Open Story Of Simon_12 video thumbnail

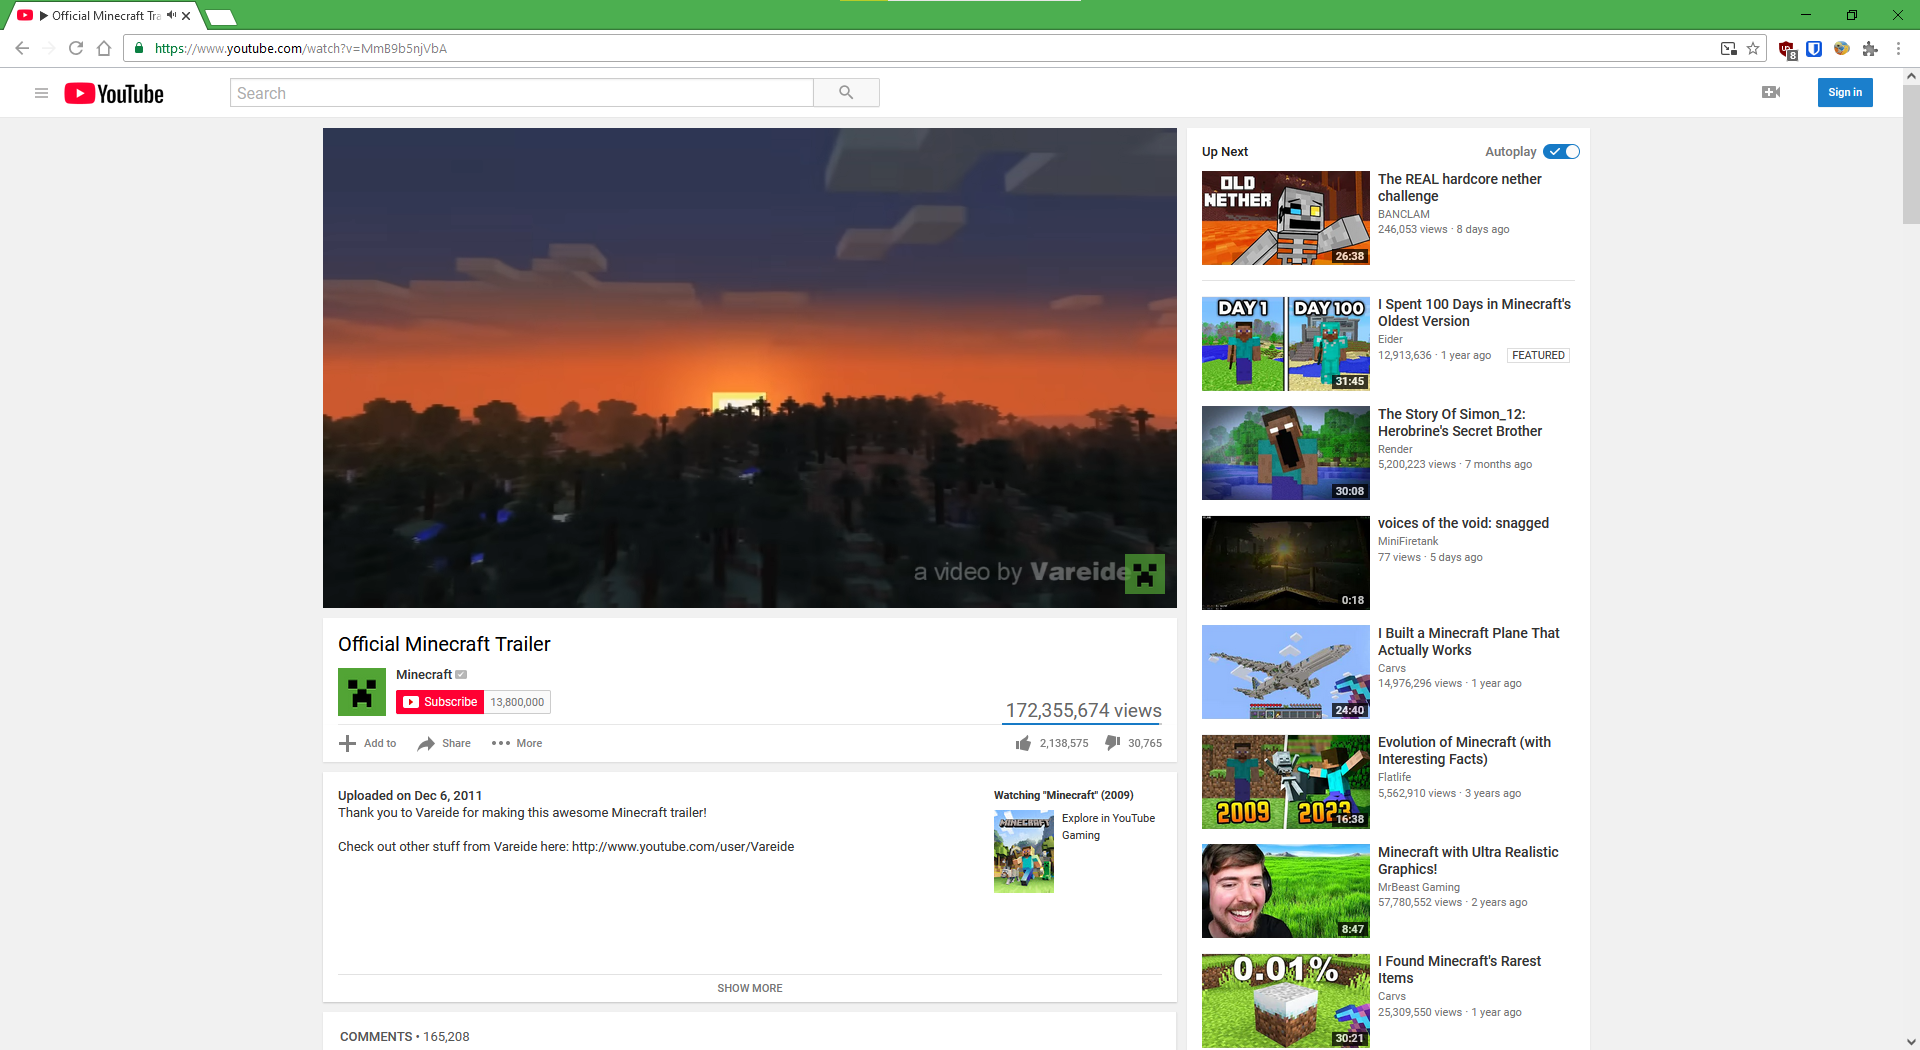(x=1286, y=453)
